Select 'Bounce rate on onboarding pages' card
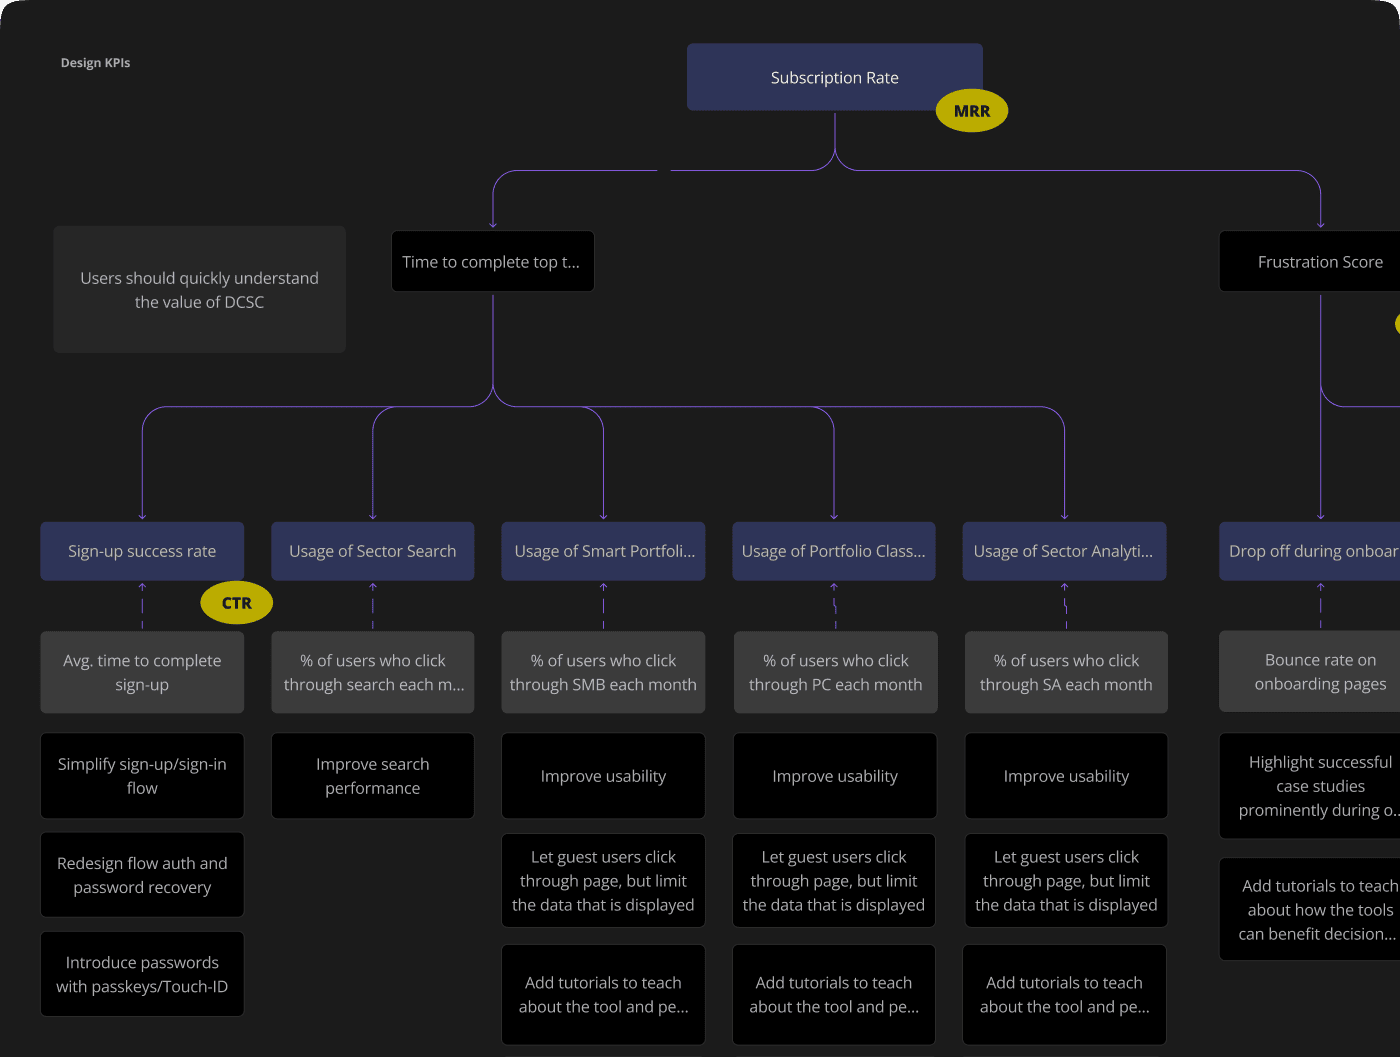Screen dimensions: 1400x1057 tap(1310, 672)
